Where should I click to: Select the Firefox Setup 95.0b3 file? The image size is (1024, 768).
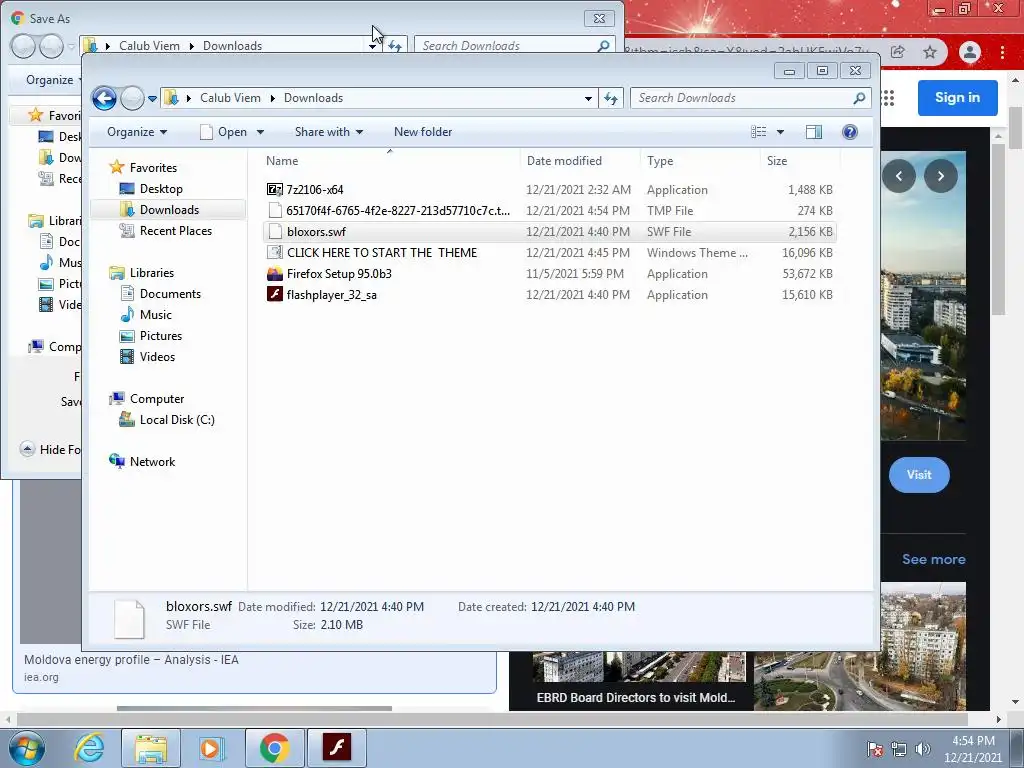550,274
